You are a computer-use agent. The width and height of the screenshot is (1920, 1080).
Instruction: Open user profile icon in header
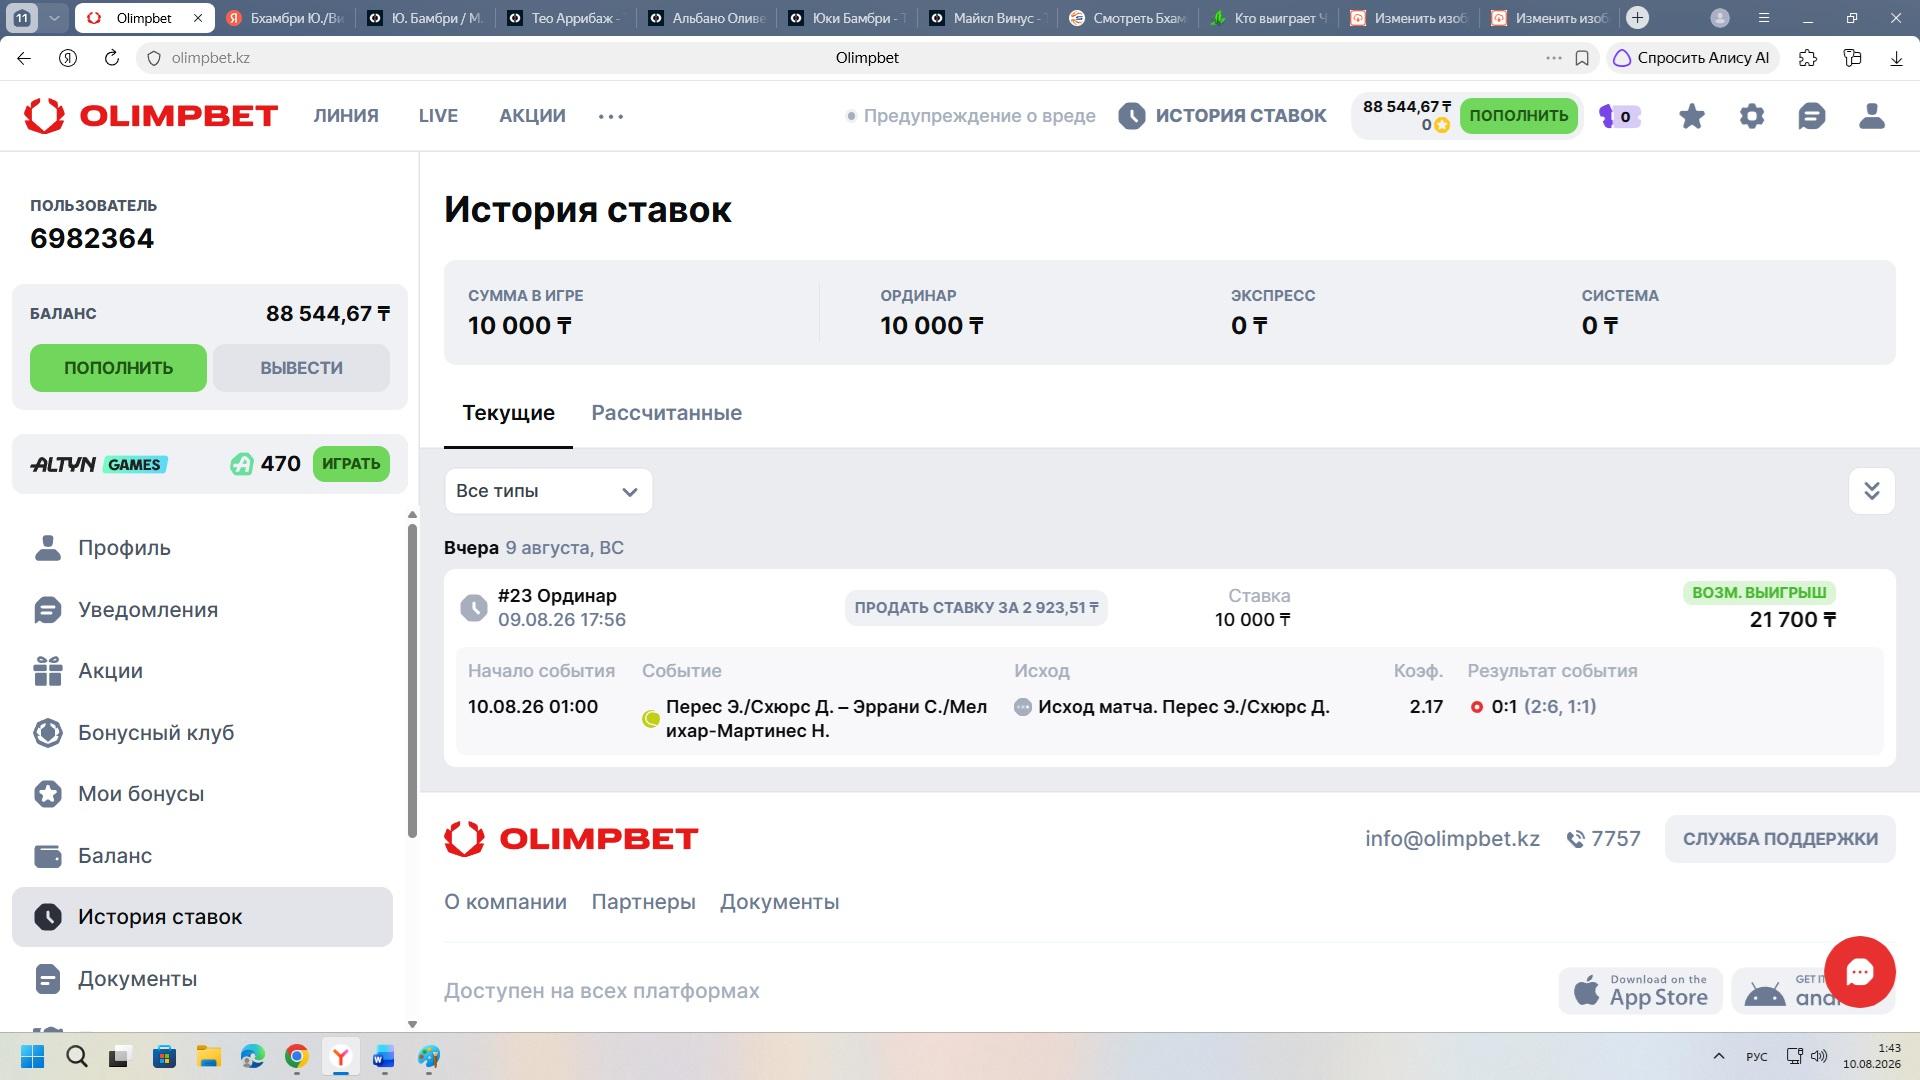click(x=1871, y=116)
